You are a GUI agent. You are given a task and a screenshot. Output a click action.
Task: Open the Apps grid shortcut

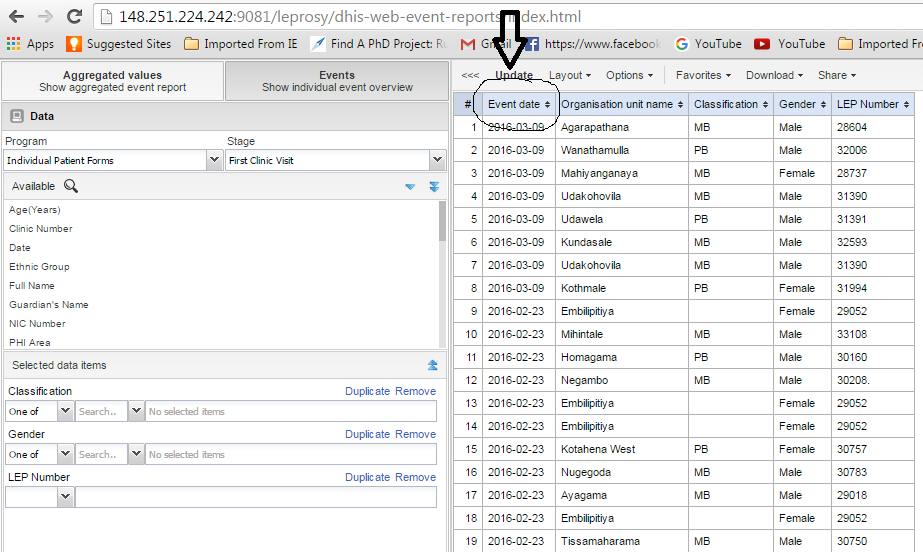[x=30, y=44]
